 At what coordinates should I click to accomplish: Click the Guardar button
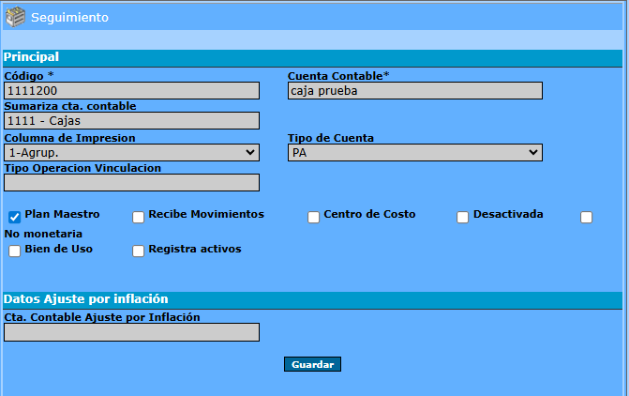coord(312,364)
